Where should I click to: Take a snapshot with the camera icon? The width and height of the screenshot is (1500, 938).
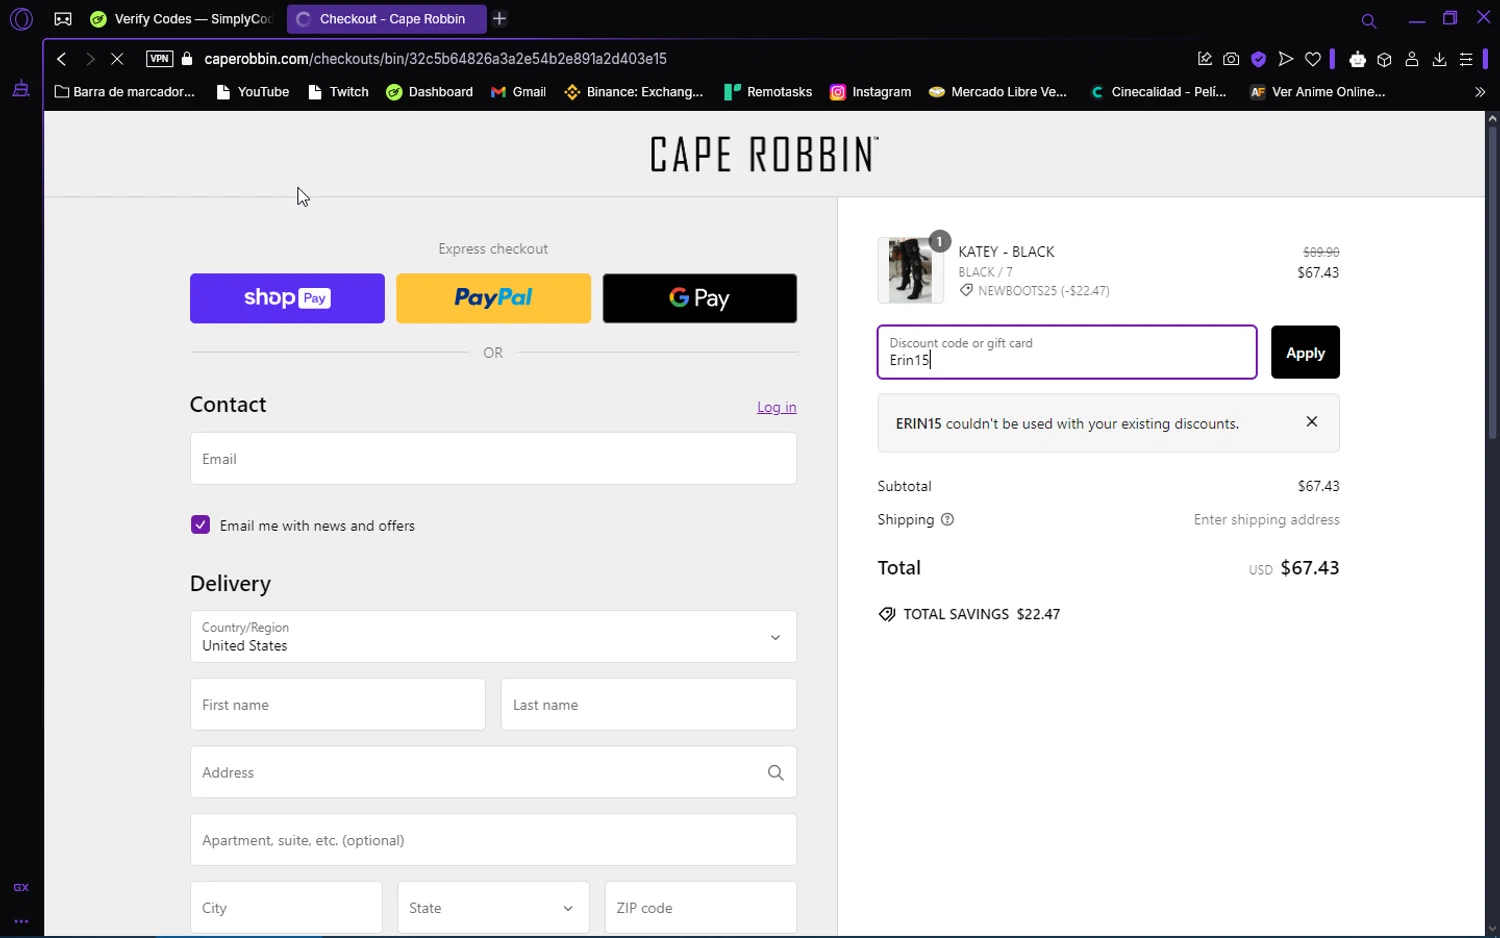click(1231, 59)
